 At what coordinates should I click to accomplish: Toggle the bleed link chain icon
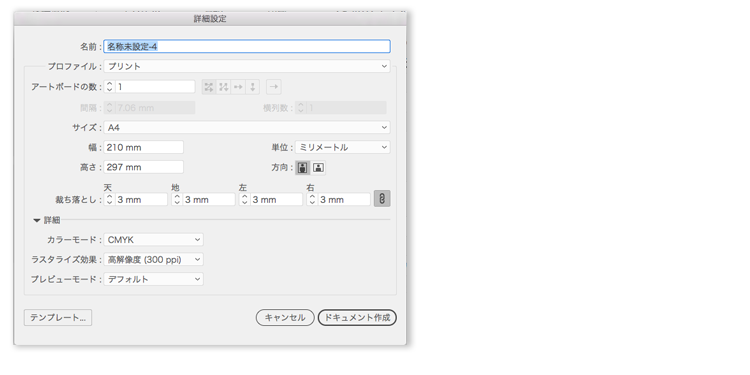[x=382, y=199]
